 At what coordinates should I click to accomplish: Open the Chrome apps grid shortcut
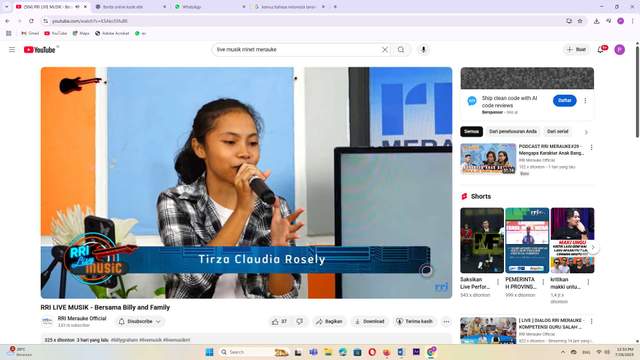coord(9,33)
